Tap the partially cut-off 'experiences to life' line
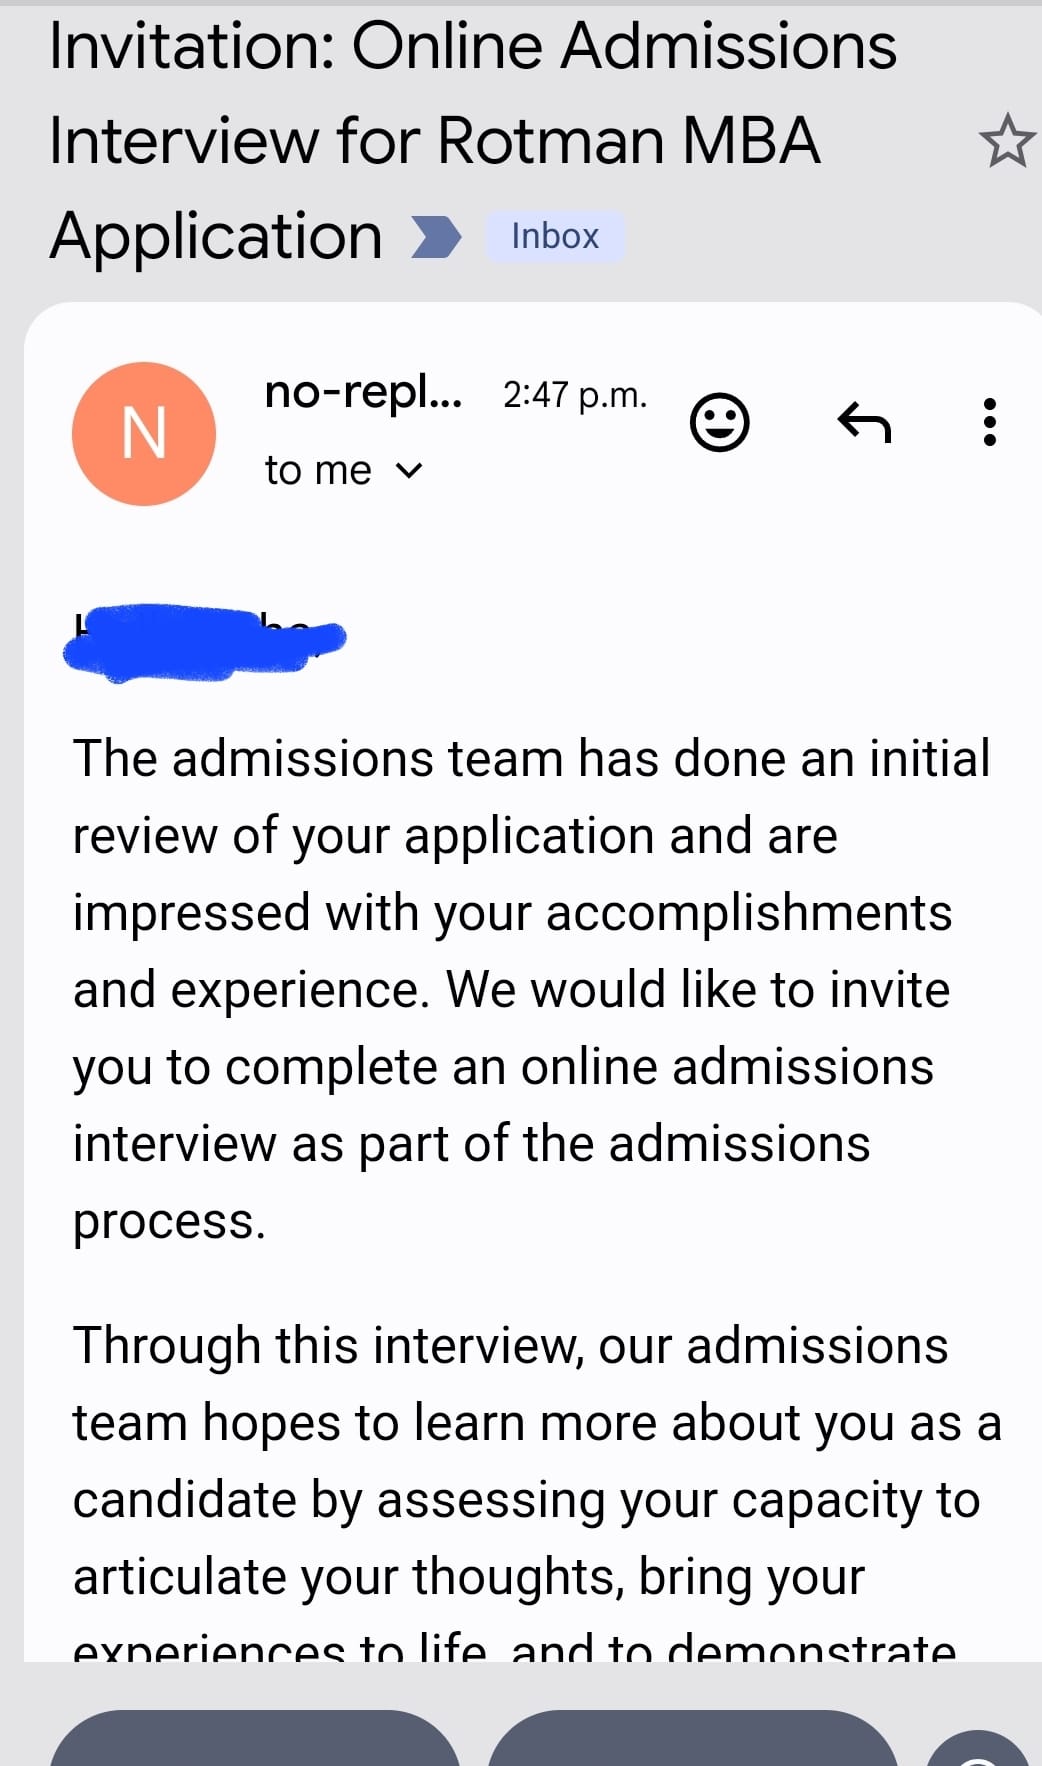This screenshot has width=1042, height=1766. coord(514,1646)
